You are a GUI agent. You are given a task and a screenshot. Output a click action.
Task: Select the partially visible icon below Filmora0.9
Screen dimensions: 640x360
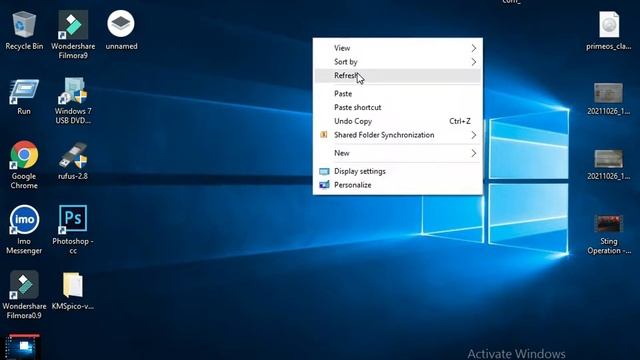coord(23,347)
